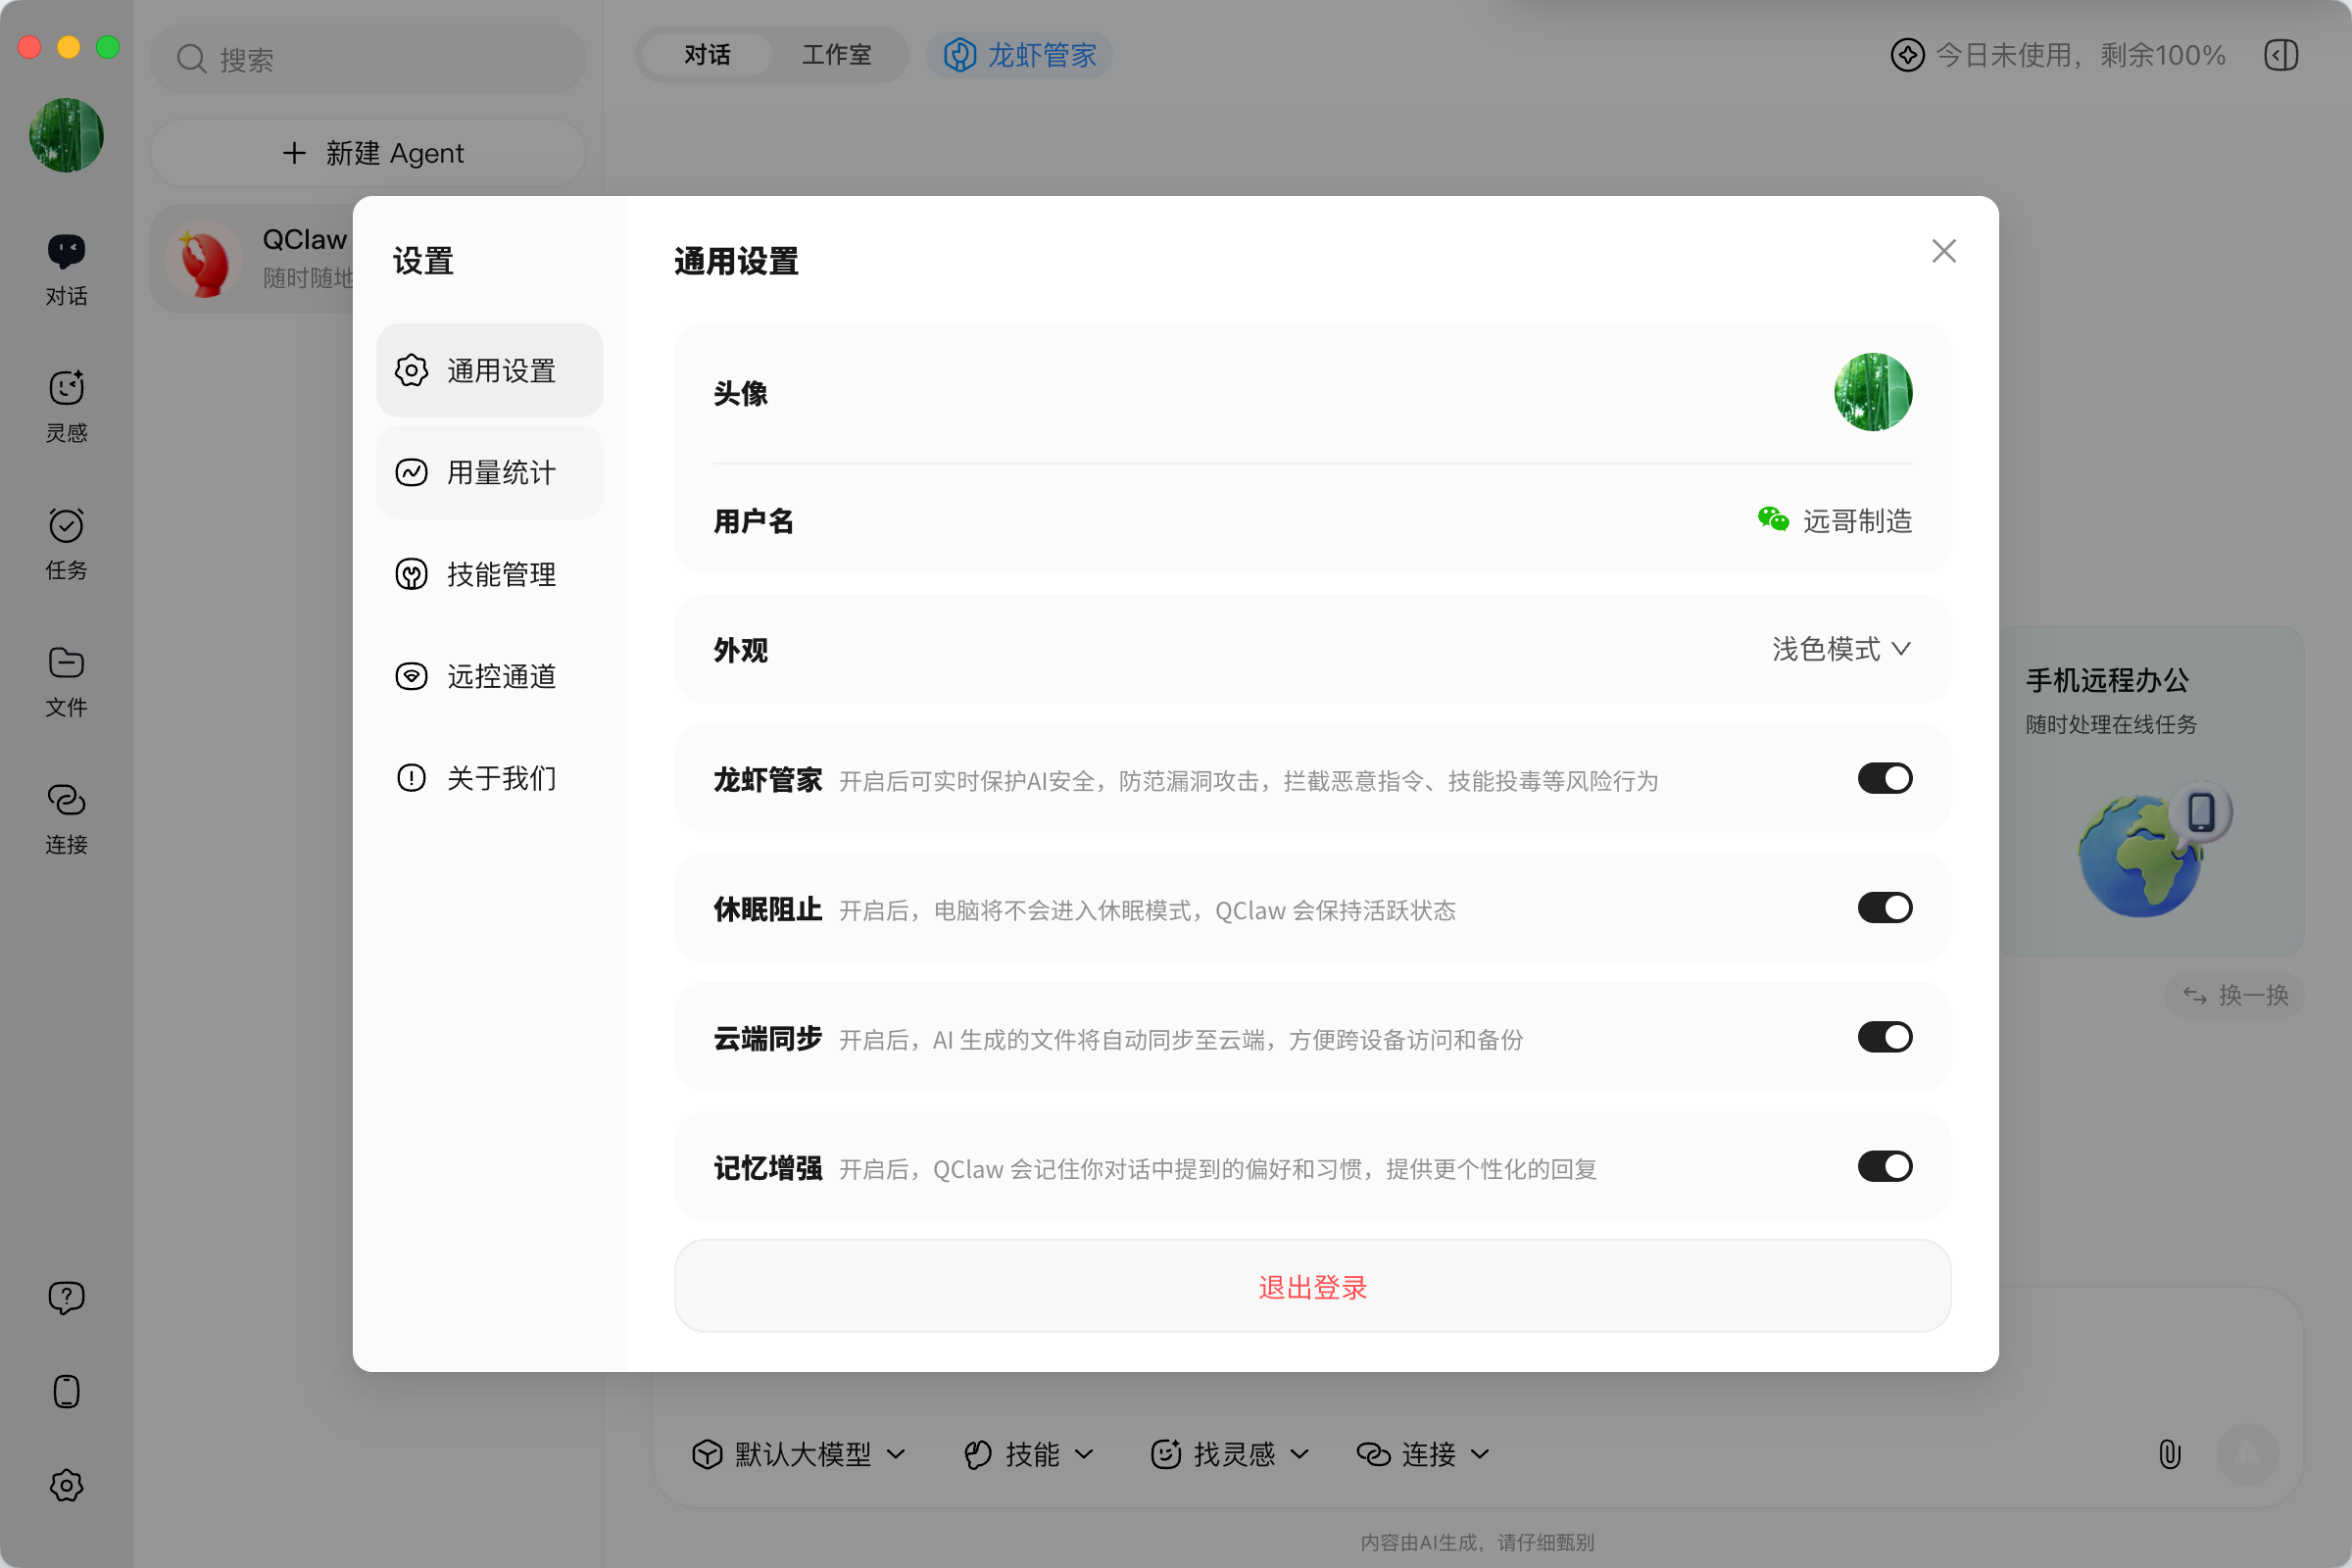
Task: Click the mobile phone icon in sidebar
Action: pos(66,1391)
